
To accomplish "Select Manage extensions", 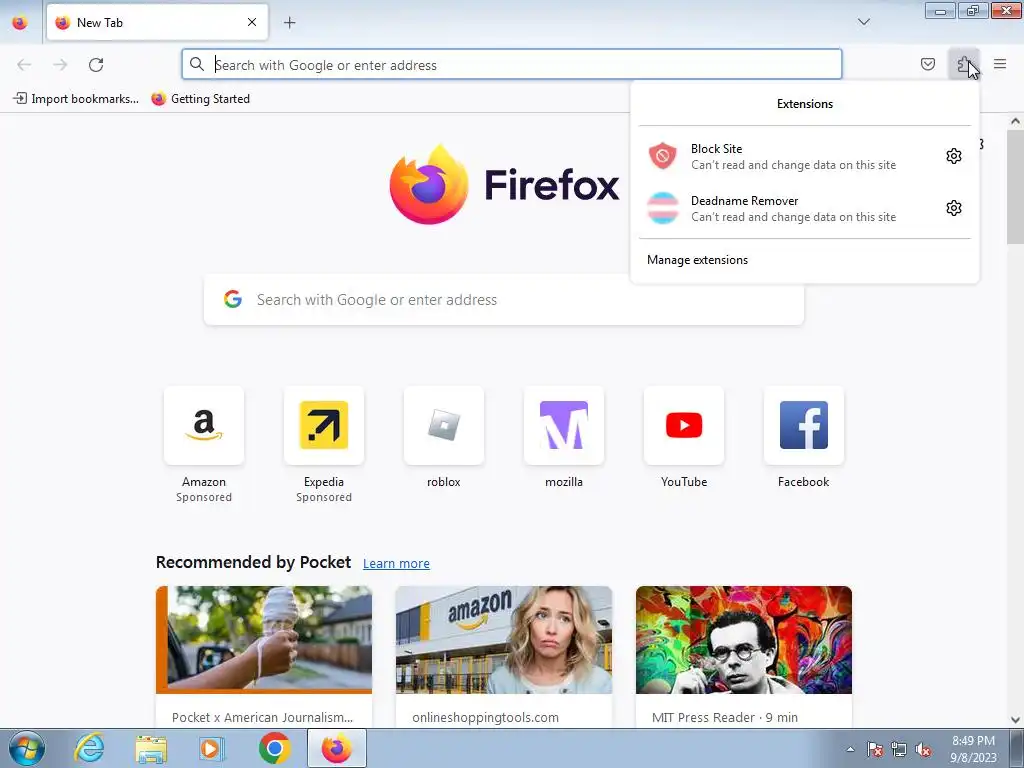I will point(697,260).
